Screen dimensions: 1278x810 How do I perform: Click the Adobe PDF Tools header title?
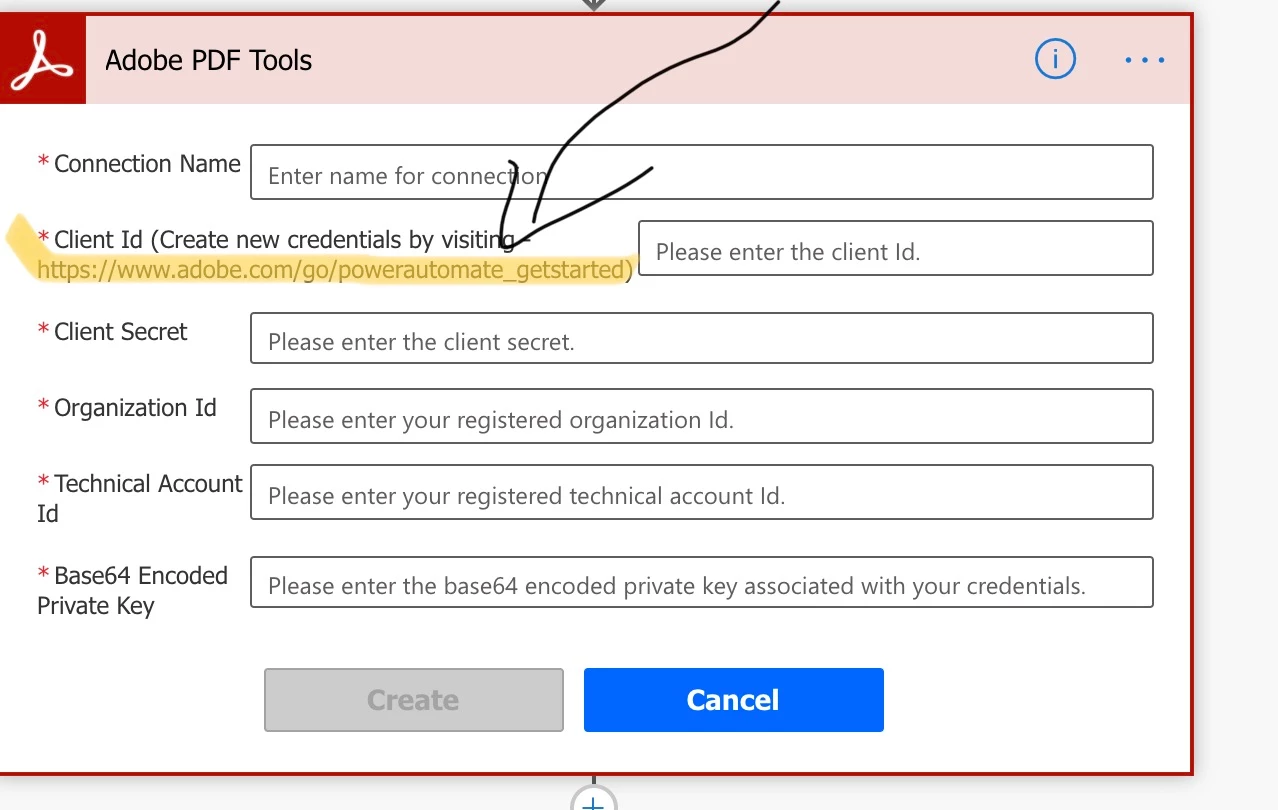point(209,61)
